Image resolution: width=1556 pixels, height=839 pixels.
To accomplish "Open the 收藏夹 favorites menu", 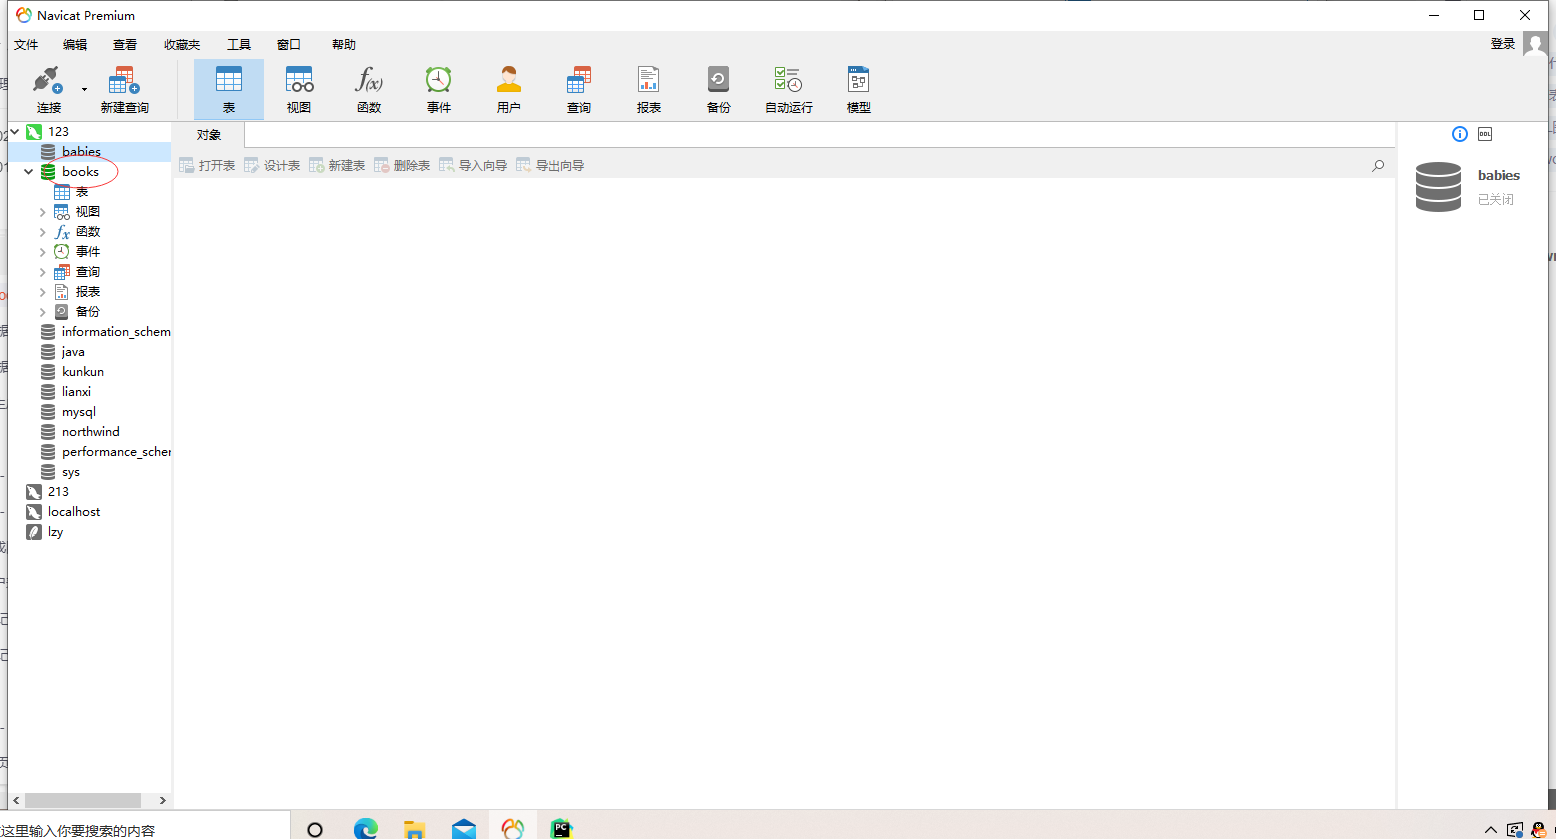I will coord(182,45).
